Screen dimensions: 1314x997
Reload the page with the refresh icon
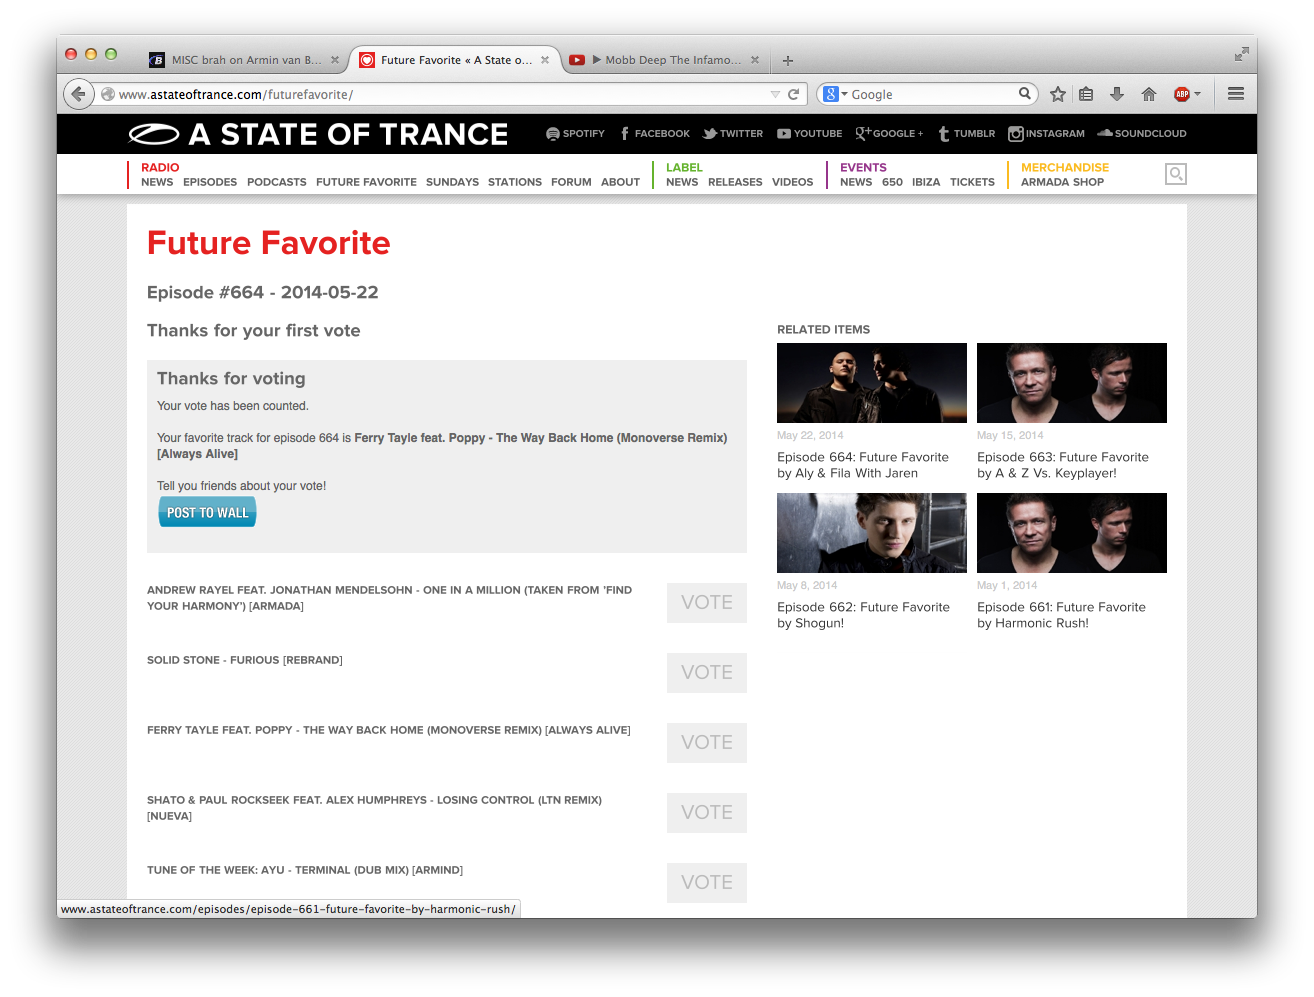(794, 94)
